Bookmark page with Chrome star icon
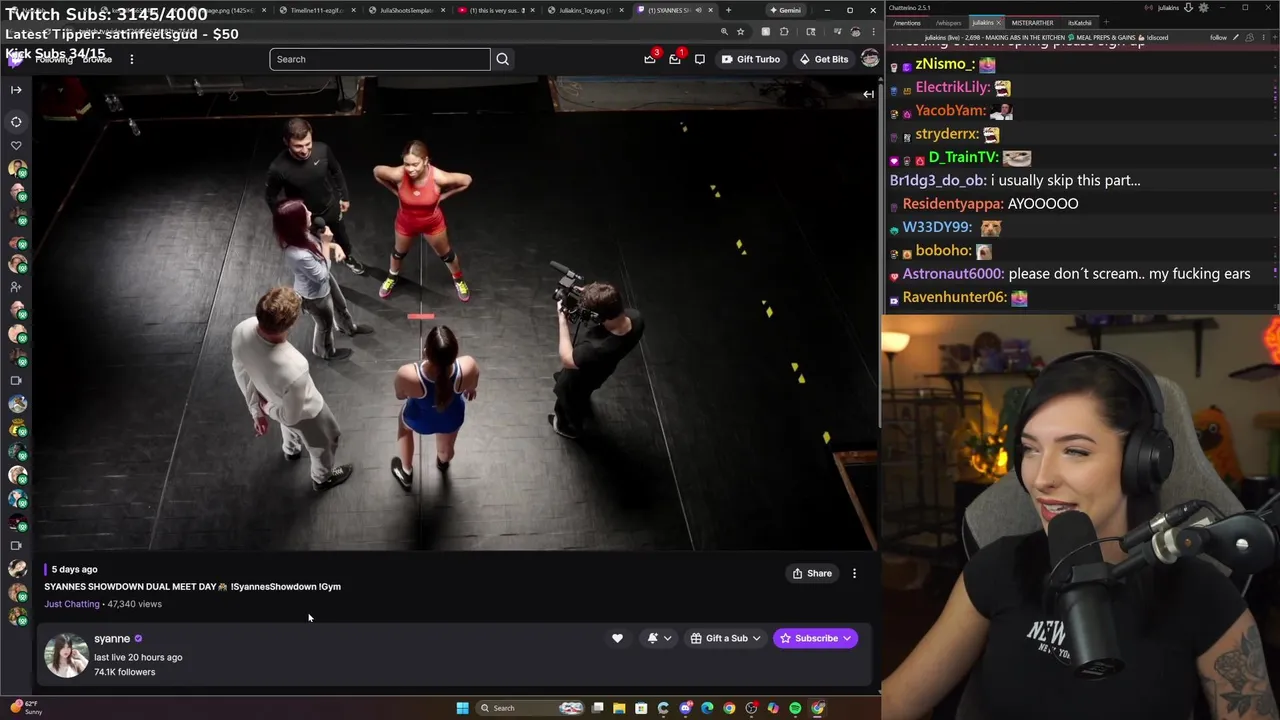 point(740,32)
